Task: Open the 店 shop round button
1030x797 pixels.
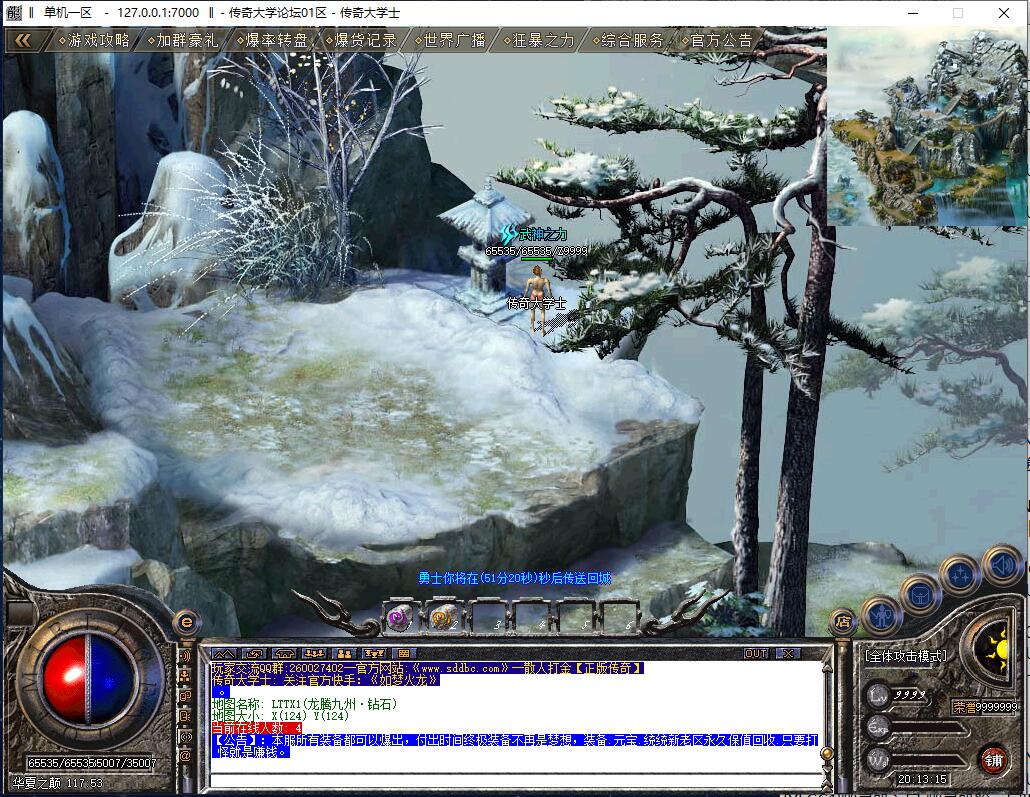Action: (x=843, y=622)
